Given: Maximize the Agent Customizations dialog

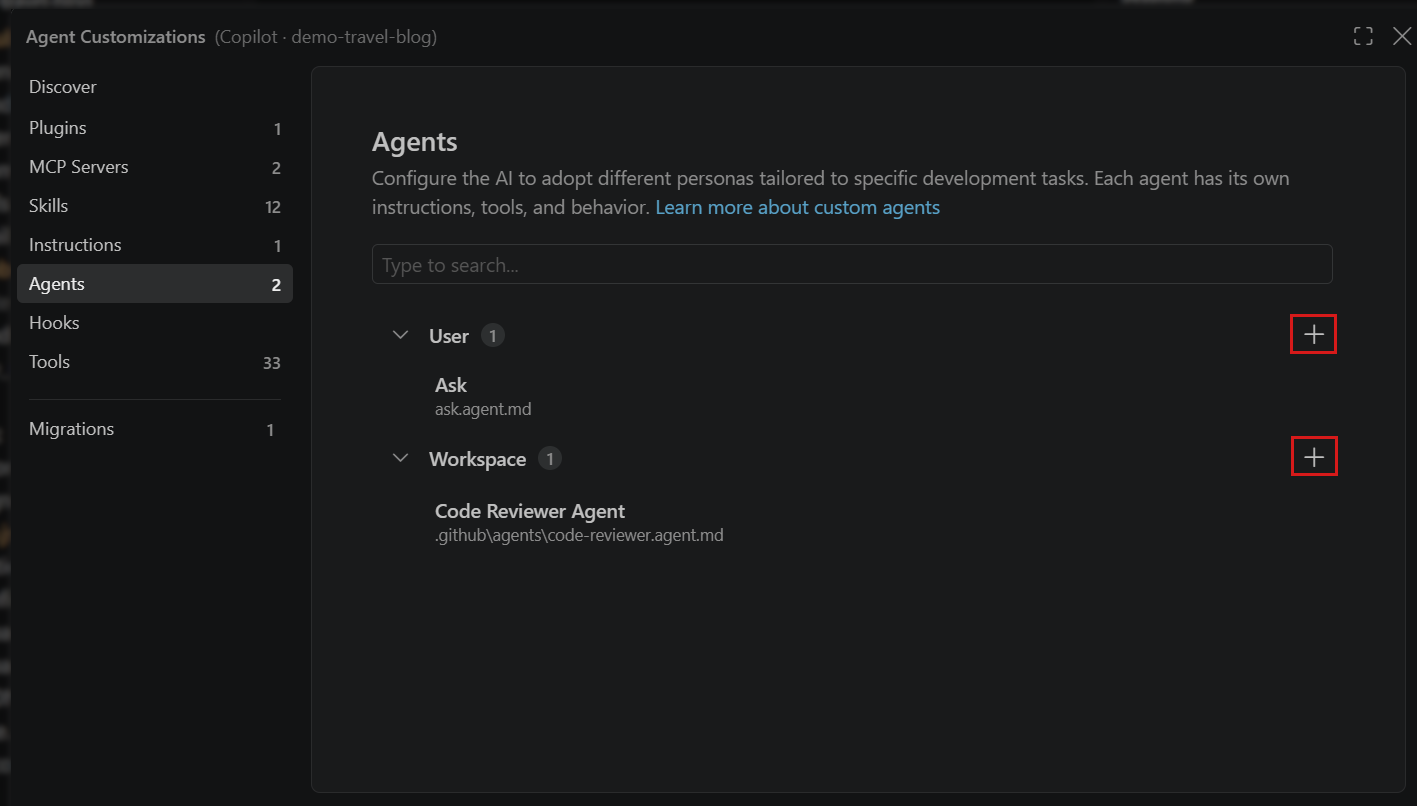Looking at the screenshot, I should pyautogui.click(x=1363, y=37).
